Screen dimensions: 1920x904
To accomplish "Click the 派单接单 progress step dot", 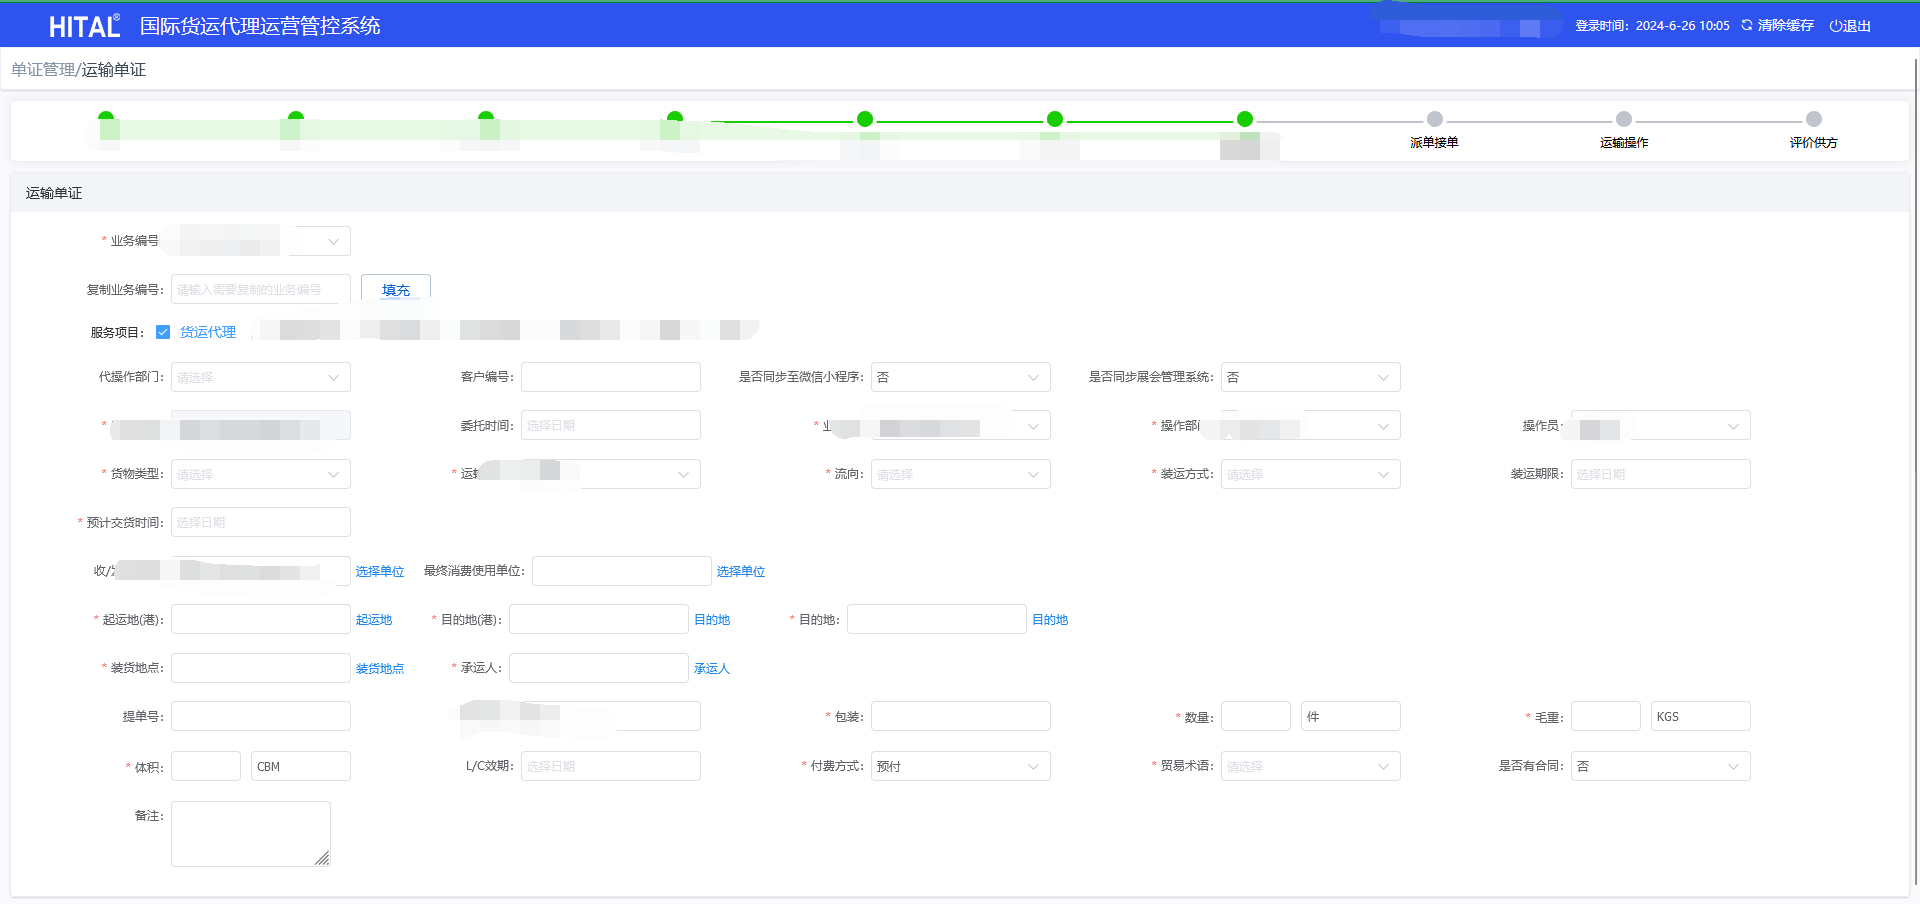I will point(1435,119).
